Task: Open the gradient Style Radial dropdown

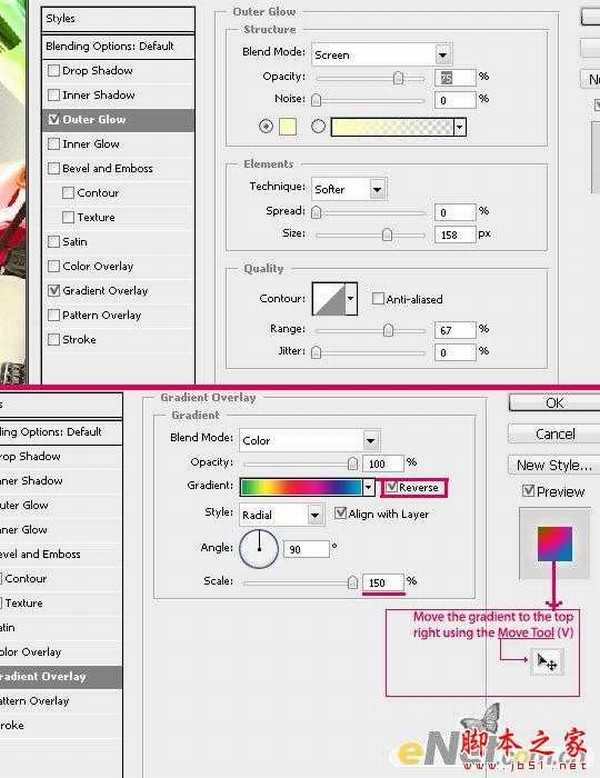Action: (281, 514)
